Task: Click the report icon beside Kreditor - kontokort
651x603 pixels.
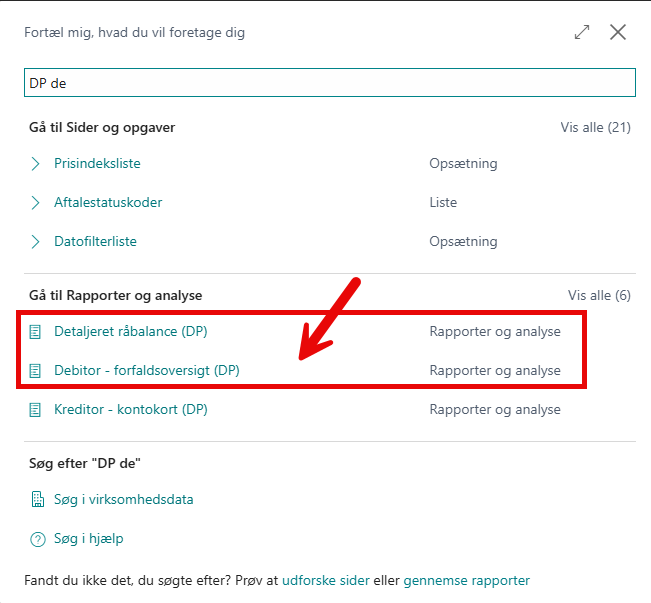Action: 35,410
